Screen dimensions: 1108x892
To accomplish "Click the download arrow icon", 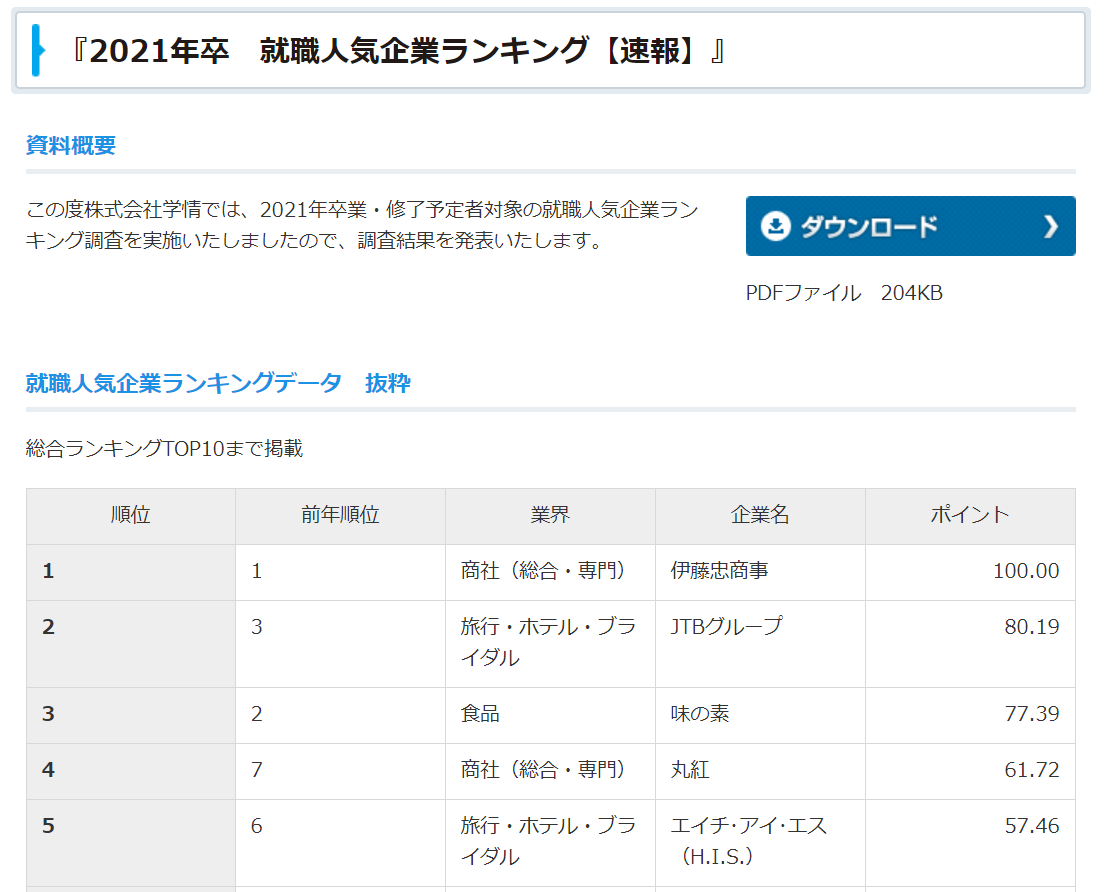I will tap(775, 226).
